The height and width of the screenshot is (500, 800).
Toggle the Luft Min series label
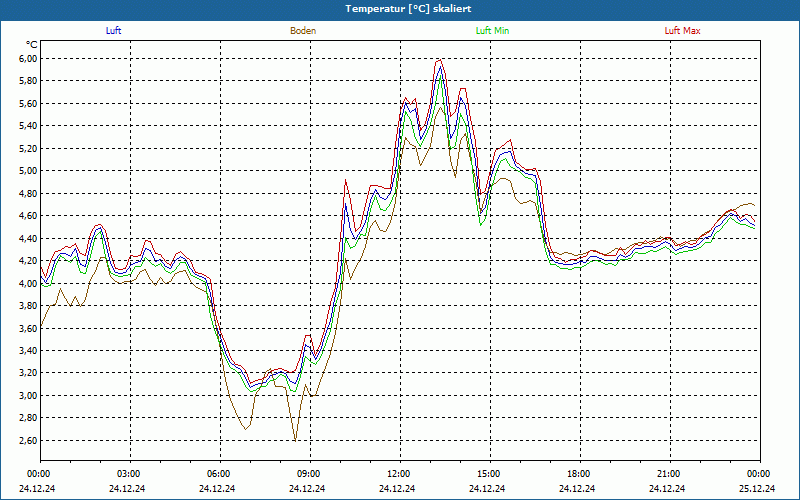[x=492, y=31]
